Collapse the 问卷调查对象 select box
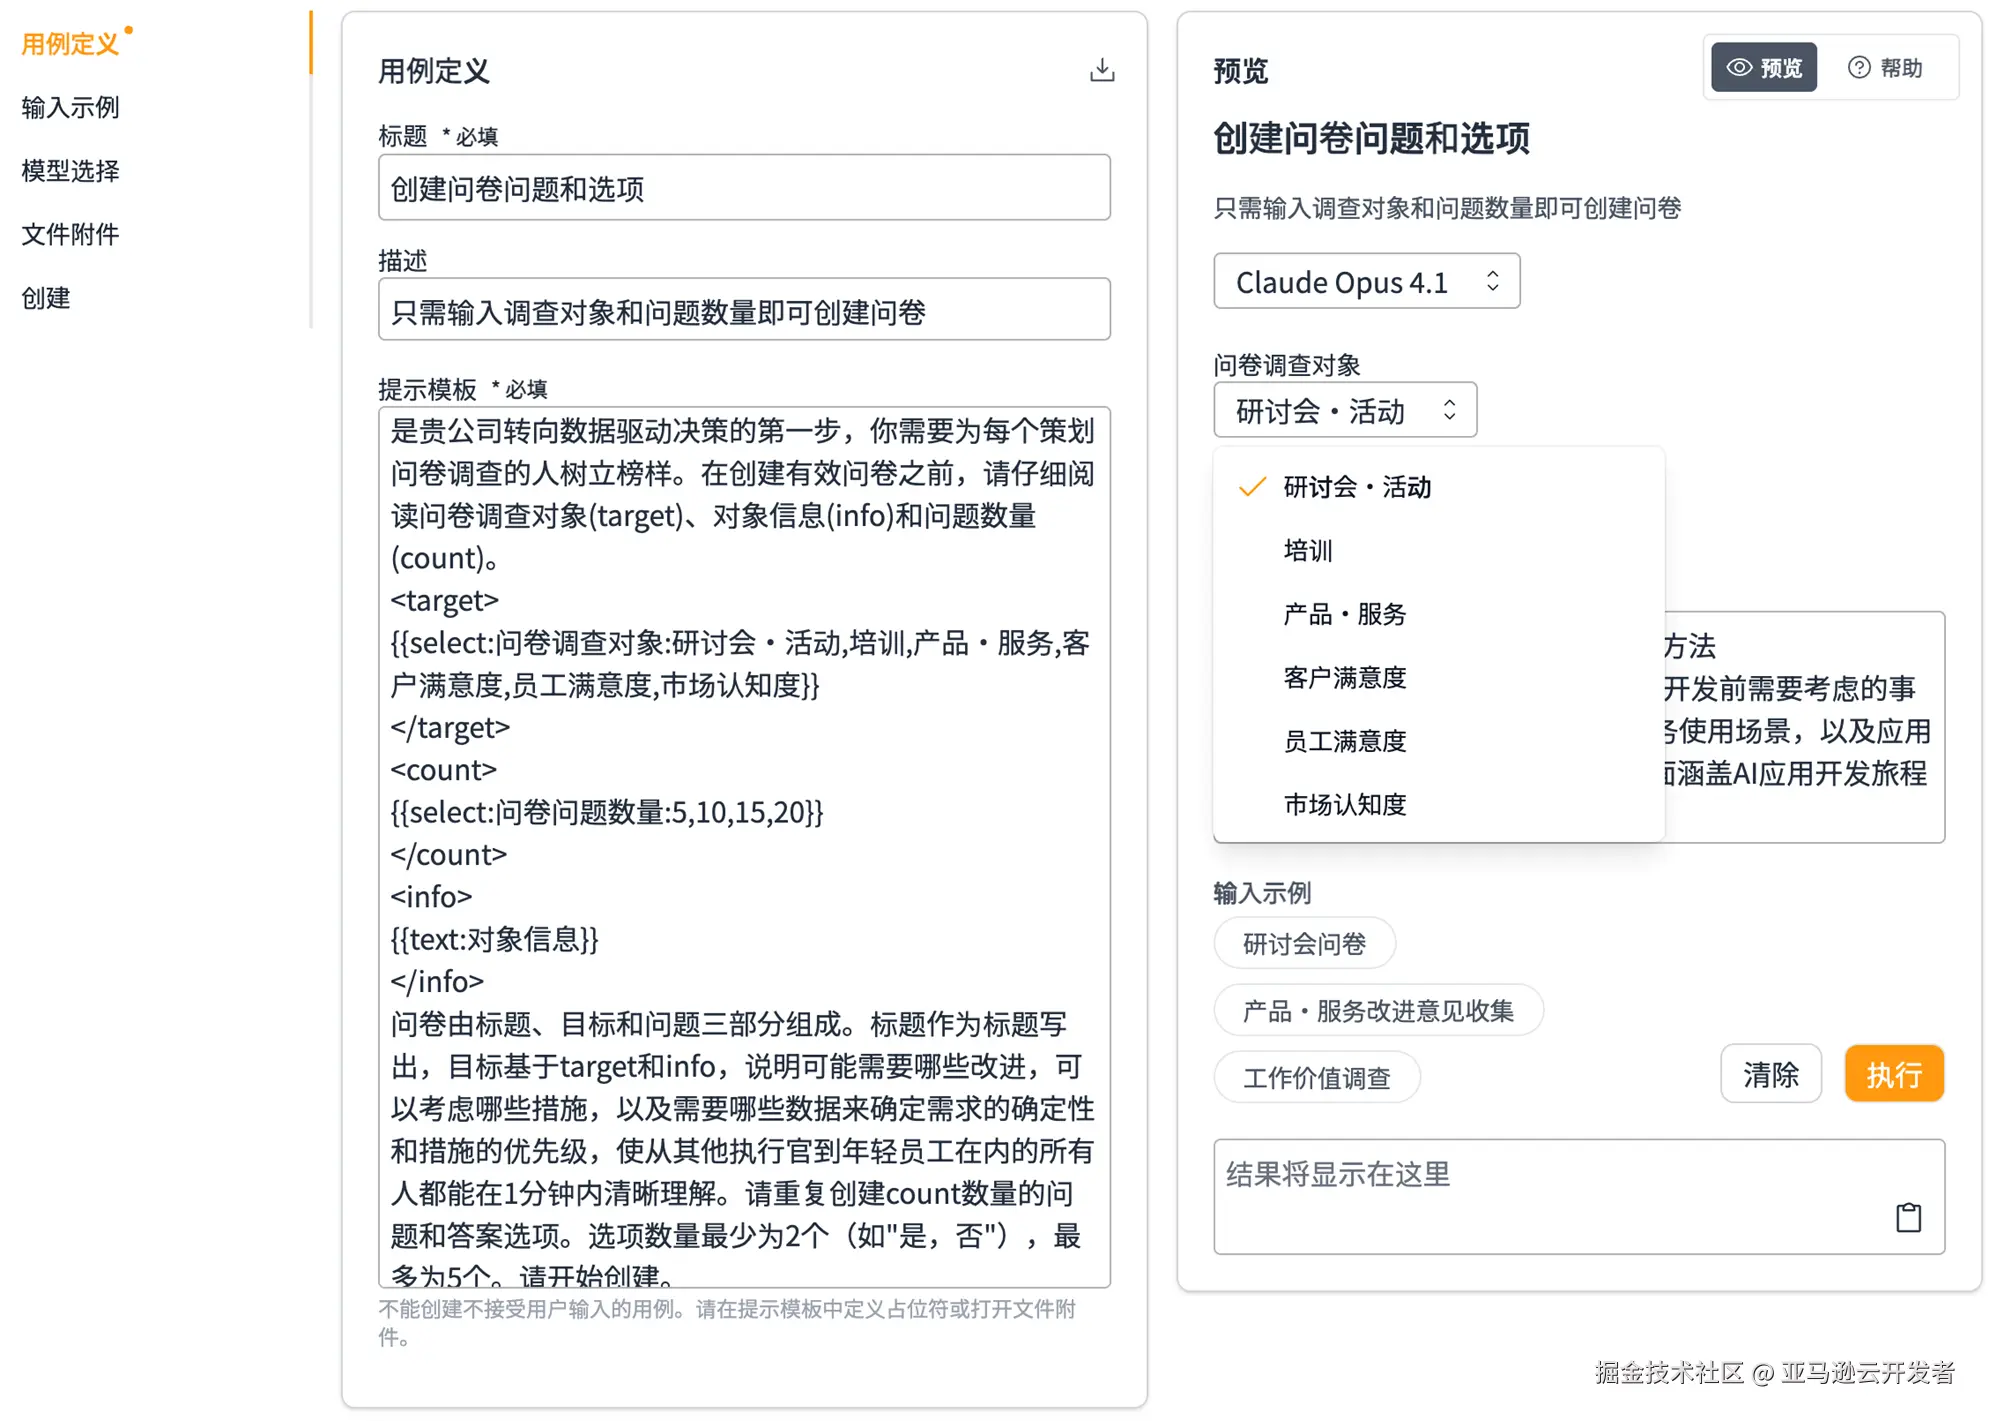 point(1344,410)
